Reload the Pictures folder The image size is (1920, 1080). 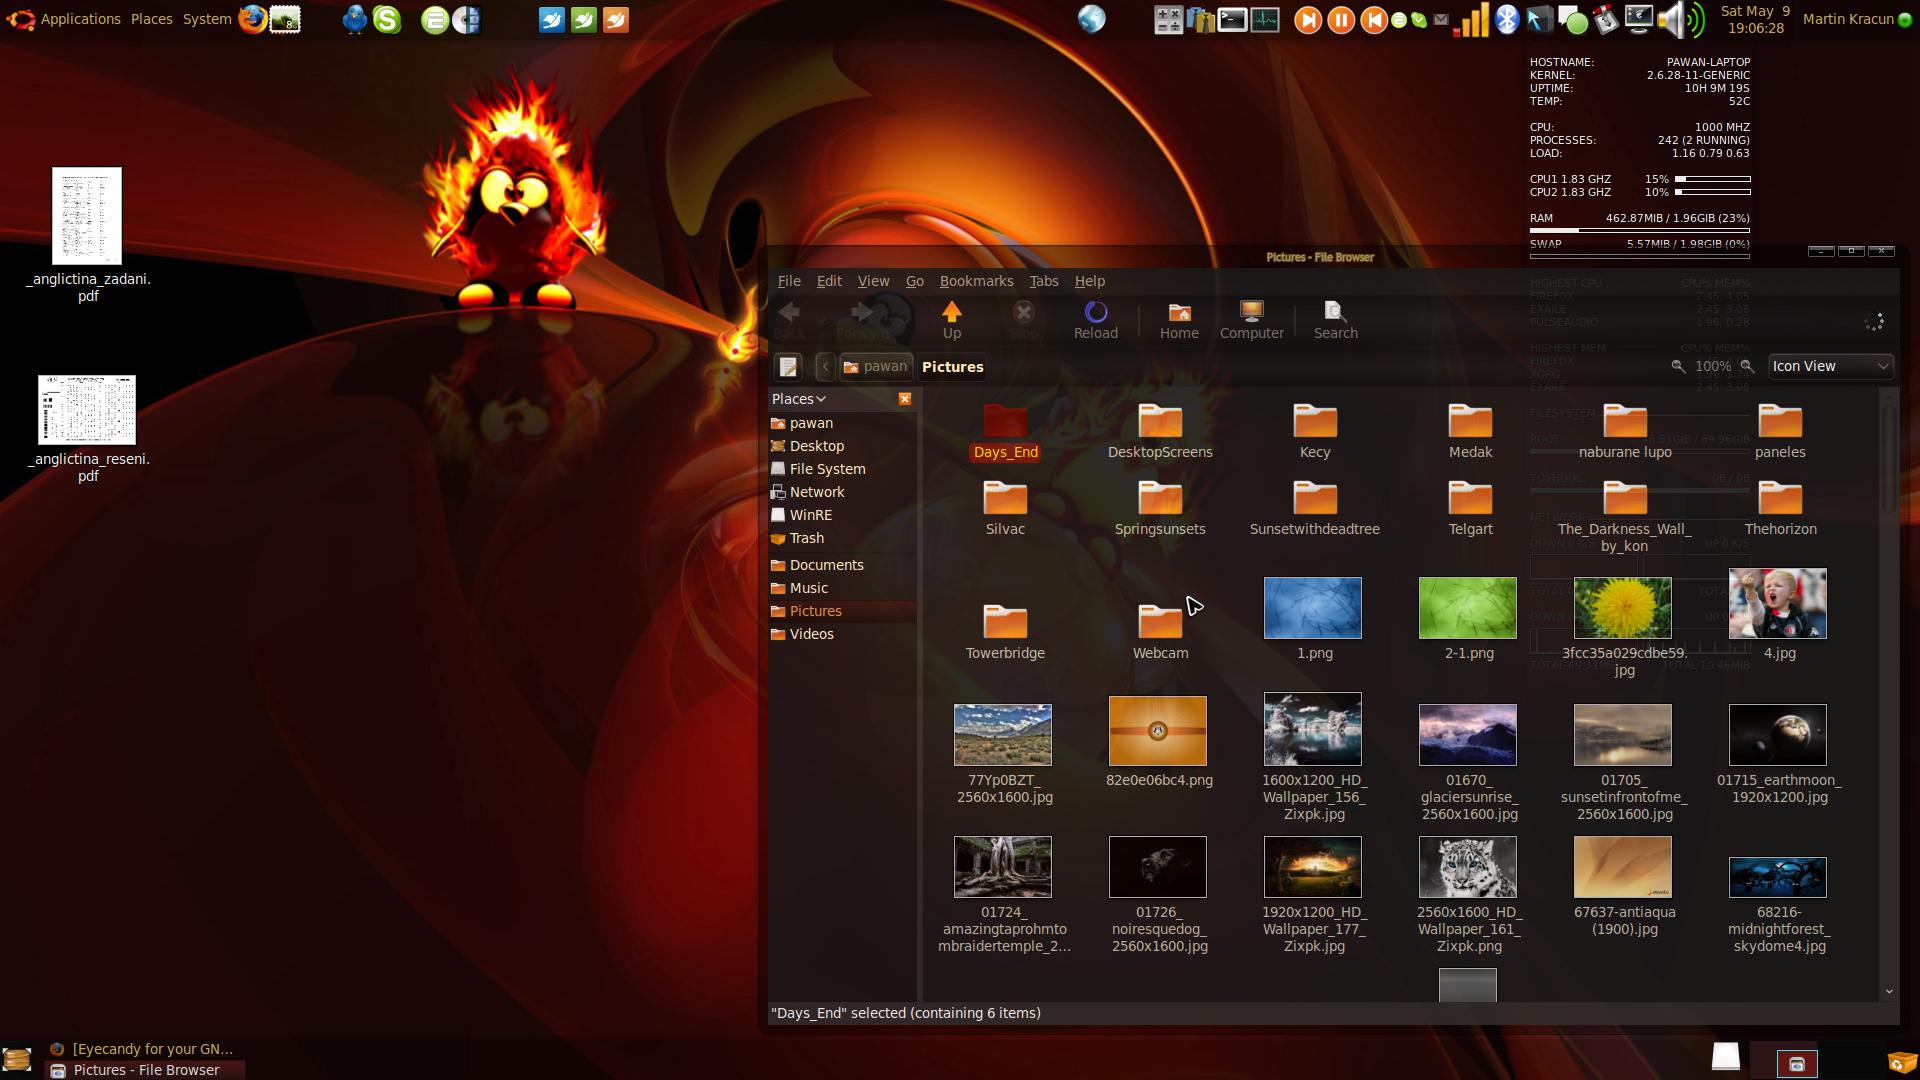[x=1095, y=320]
